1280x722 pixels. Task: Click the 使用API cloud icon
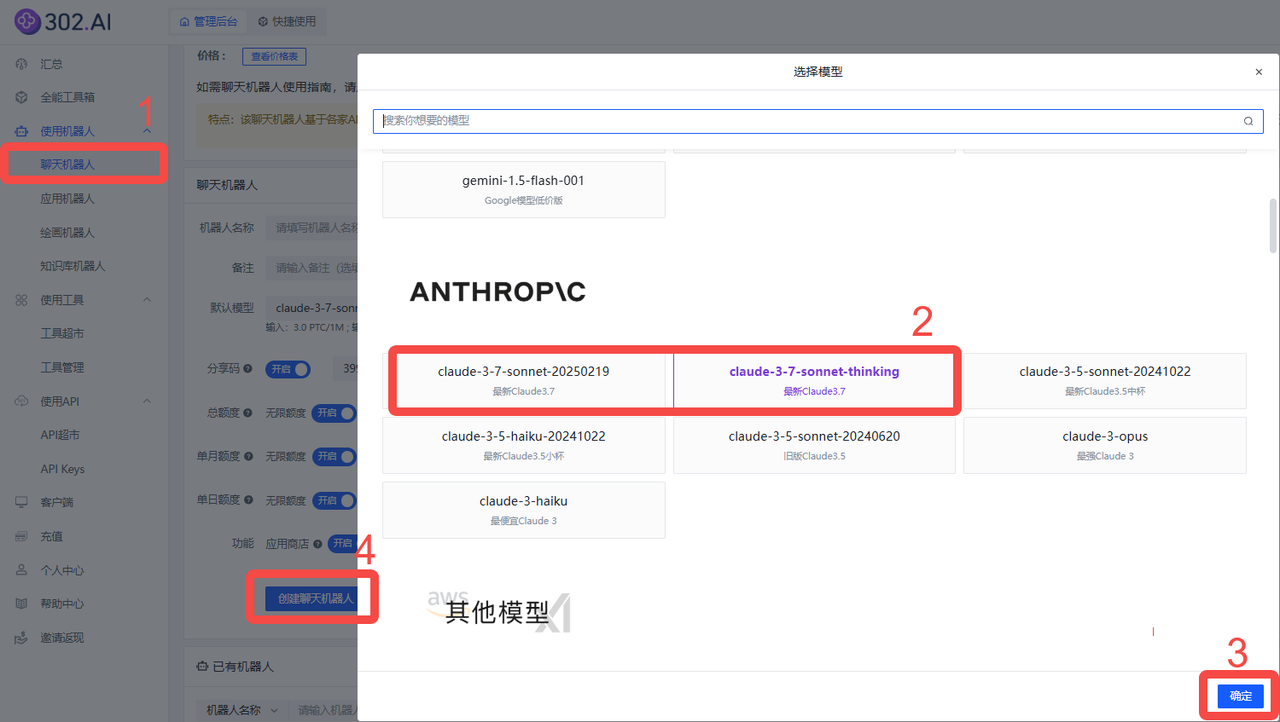(x=21, y=401)
